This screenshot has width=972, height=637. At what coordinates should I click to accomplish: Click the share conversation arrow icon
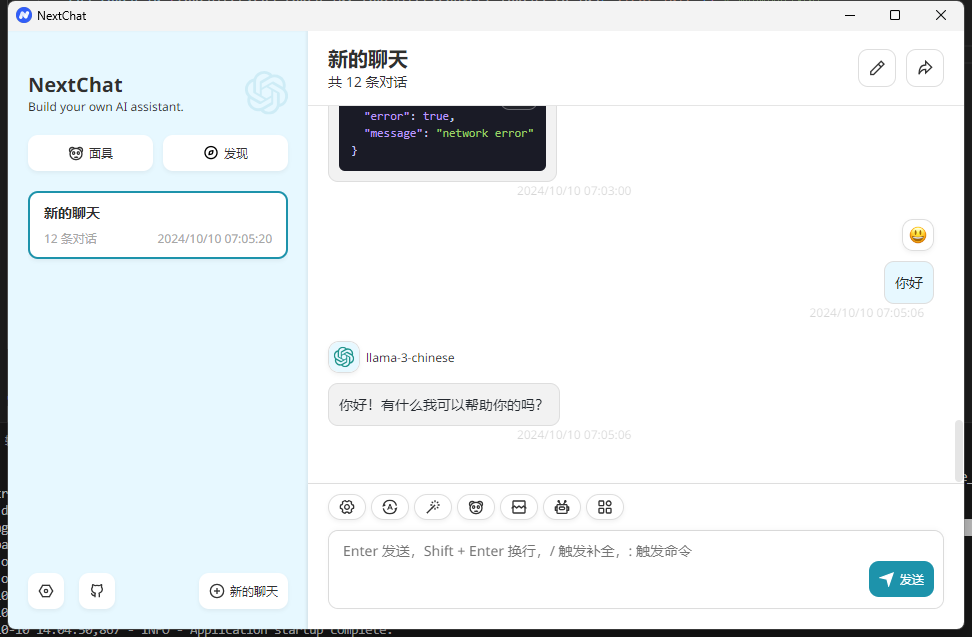pos(925,68)
